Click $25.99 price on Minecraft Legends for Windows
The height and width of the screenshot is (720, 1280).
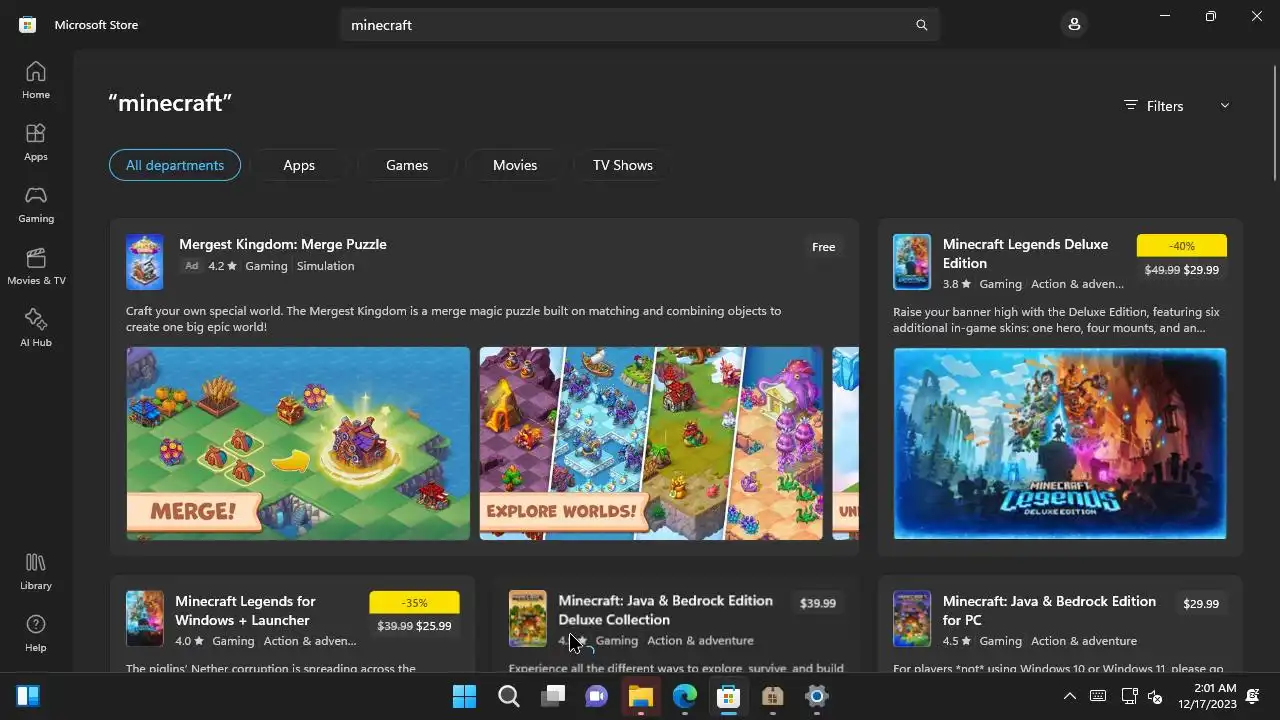pos(433,626)
